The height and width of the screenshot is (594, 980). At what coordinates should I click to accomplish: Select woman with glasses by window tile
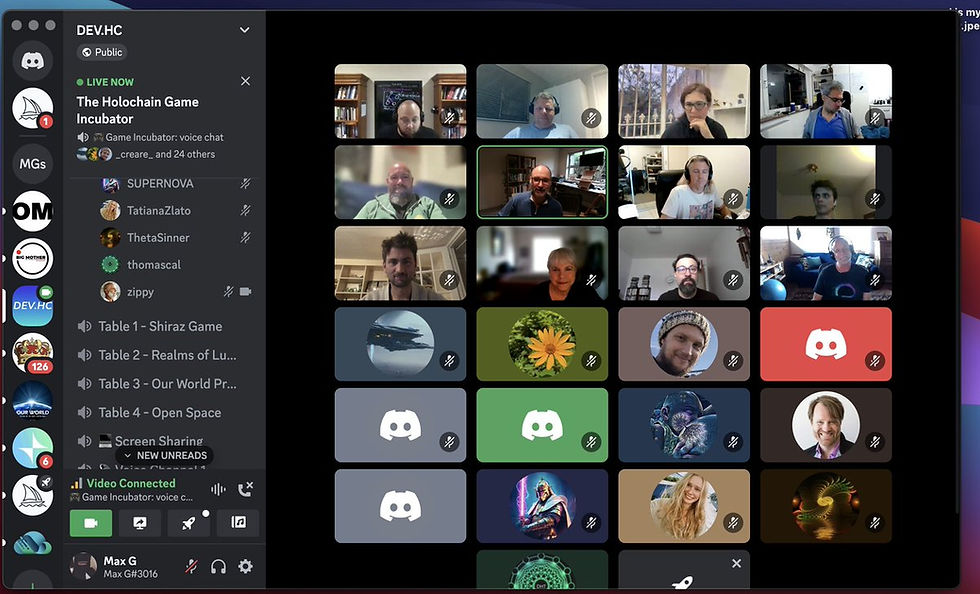click(684, 101)
